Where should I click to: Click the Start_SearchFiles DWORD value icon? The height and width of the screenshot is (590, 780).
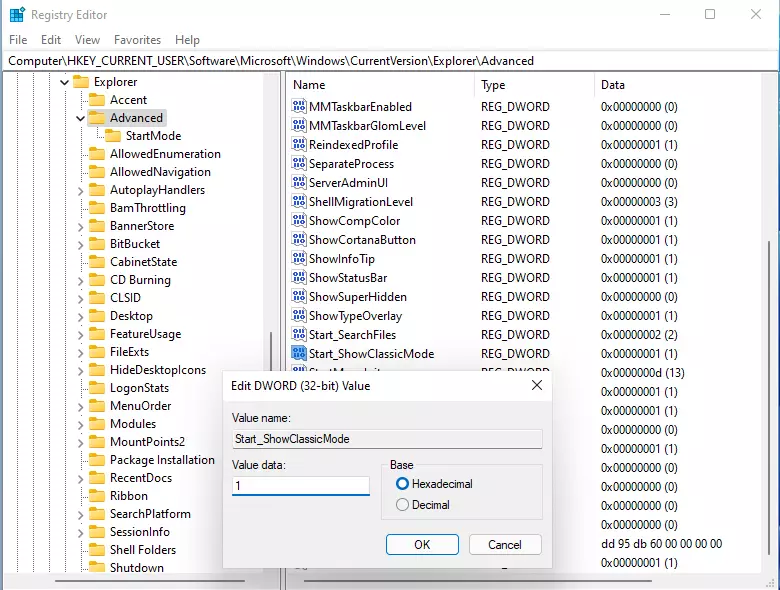(x=298, y=334)
